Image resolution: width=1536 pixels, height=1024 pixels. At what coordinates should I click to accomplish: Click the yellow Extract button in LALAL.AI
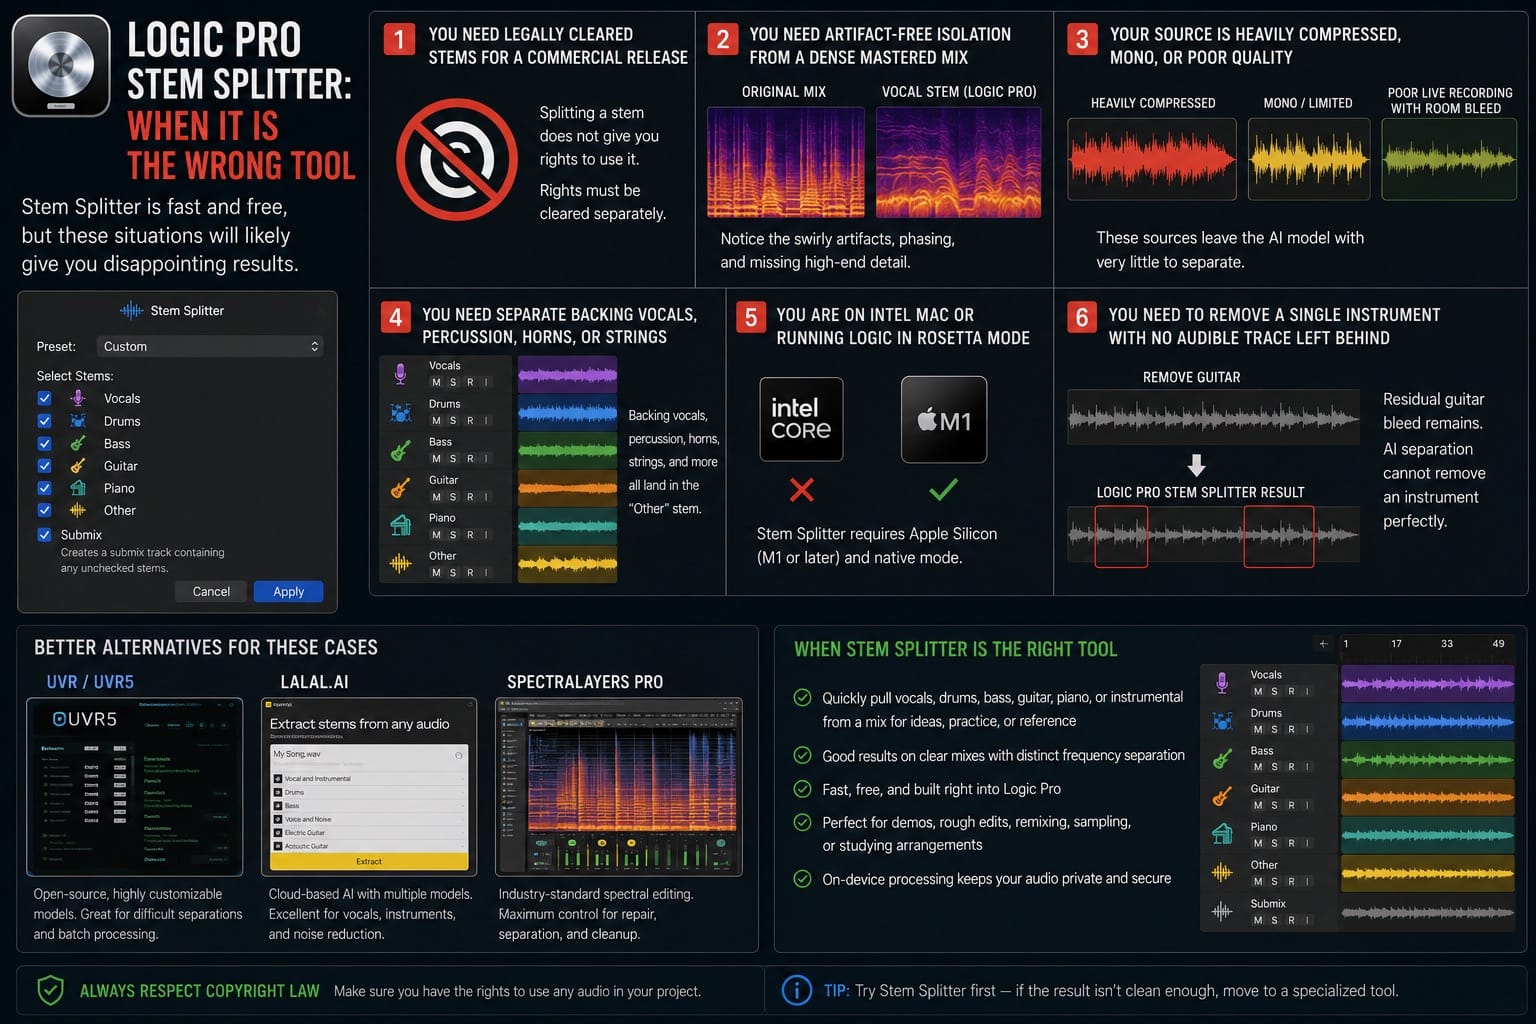click(369, 861)
